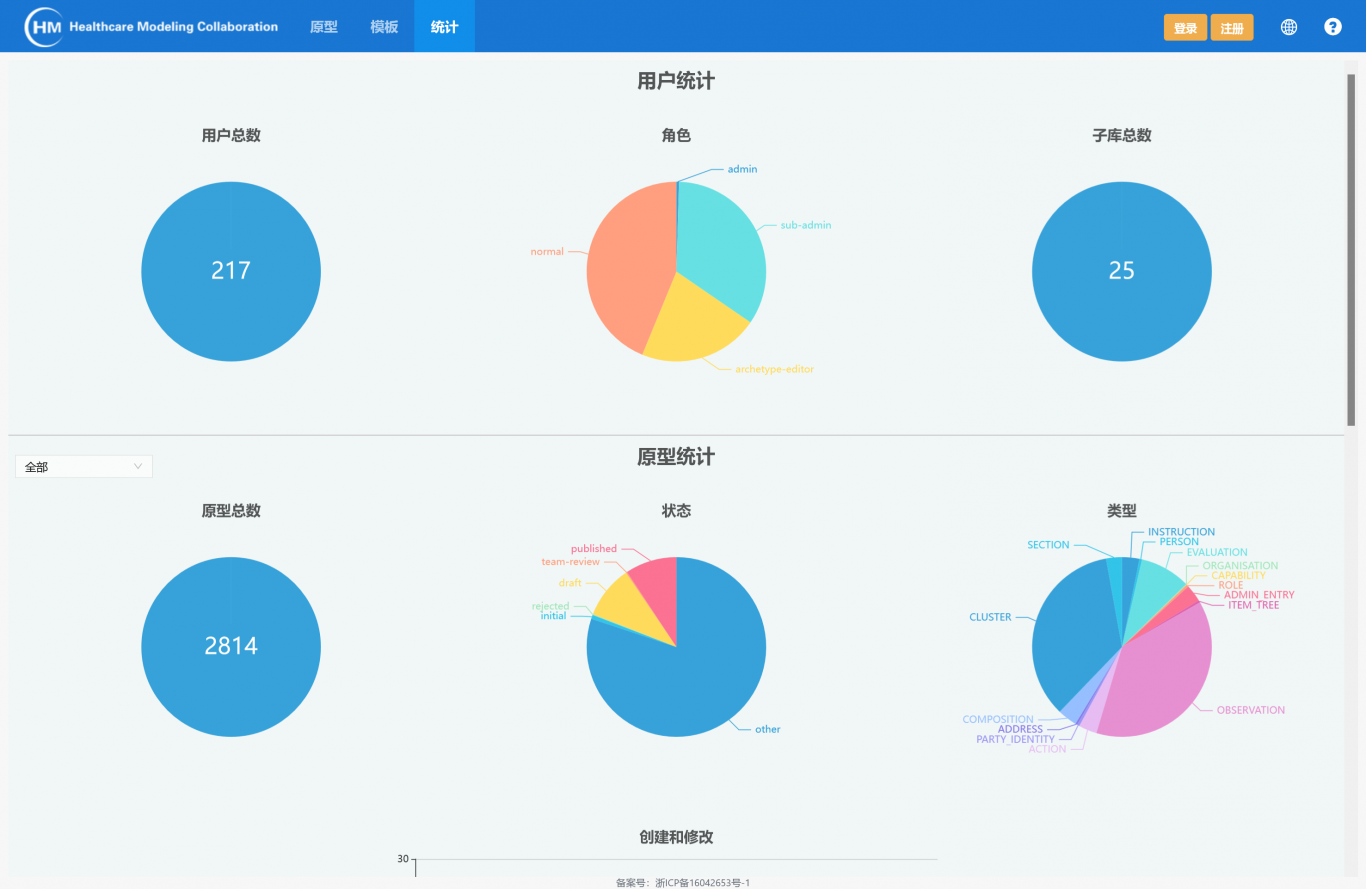Screen dimensions: 1366x889
Task: Click the 角色 chart title
Action: [676, 135]
